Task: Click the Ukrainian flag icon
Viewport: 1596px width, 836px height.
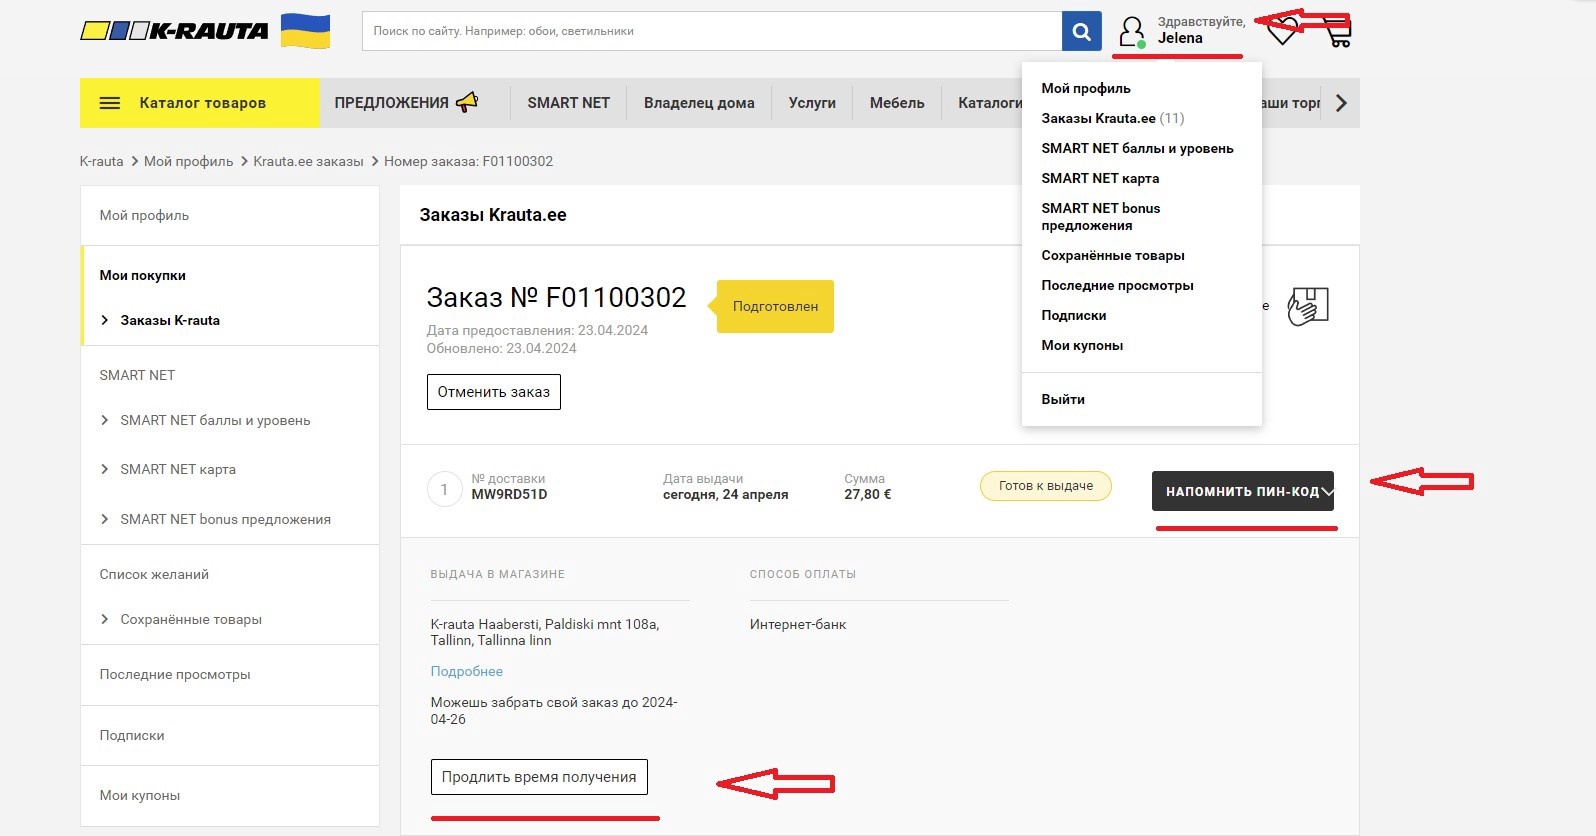Action: click(x=305, y=31)
